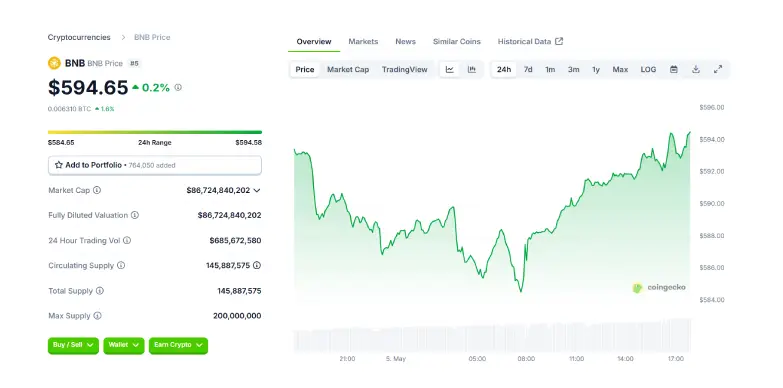
Task: Switch to line chart view icon
Action: pos(449,69)
